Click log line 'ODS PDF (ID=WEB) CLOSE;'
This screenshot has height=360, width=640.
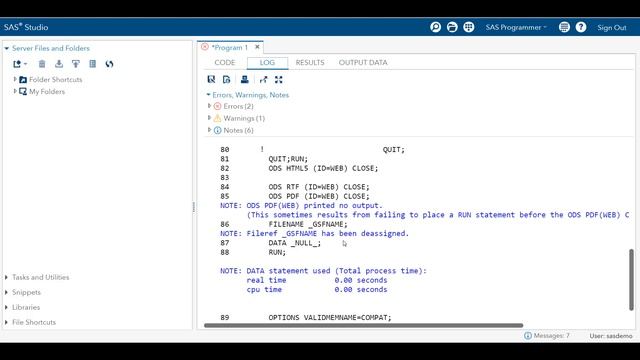click(x=319, y=196)
